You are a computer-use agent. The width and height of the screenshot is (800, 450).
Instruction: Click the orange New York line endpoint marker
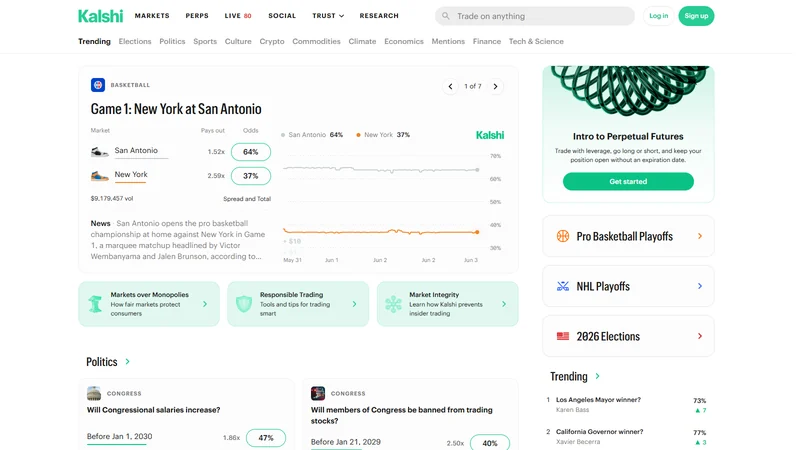coord(477,232)
